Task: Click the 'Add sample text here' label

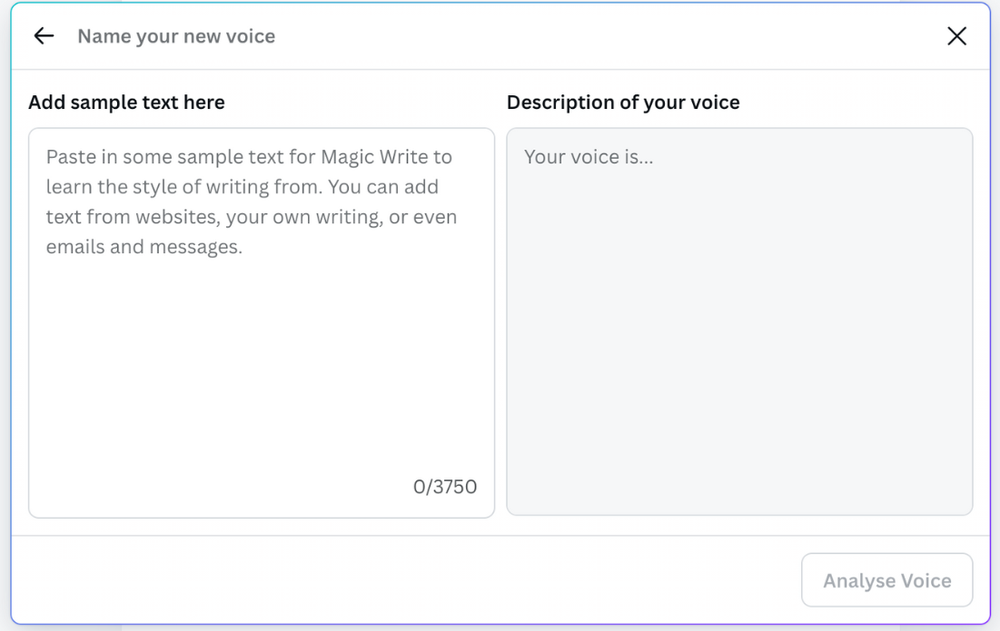Action: 126,102
